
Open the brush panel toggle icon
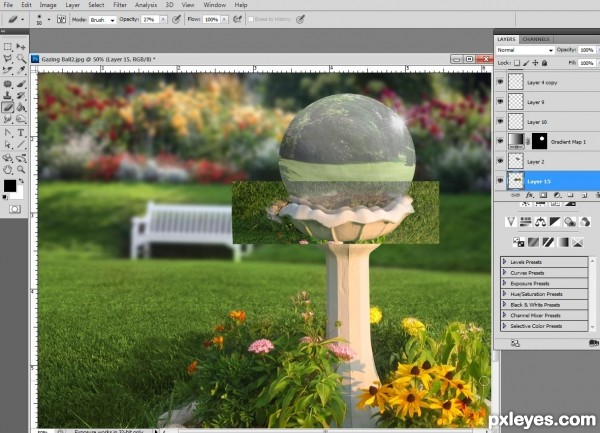pyautogui.click(x=61, y=19)
